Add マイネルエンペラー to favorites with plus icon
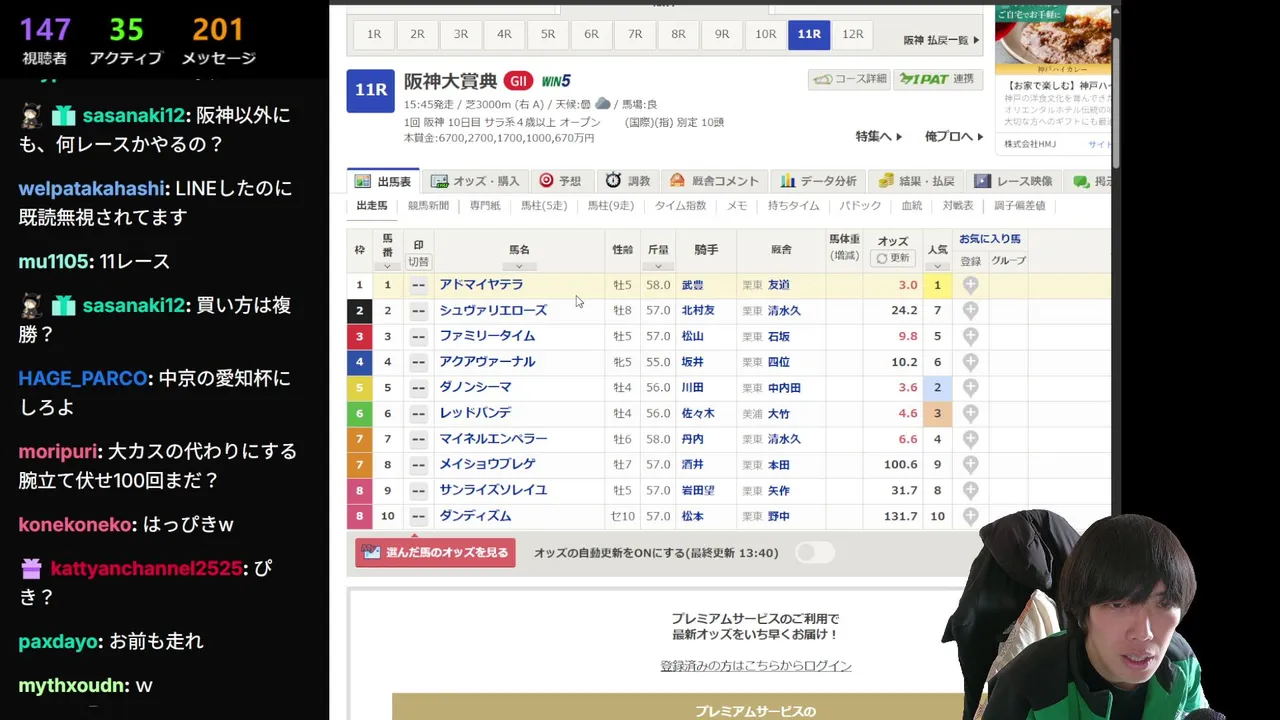The image size is (1280, 720). 970,439
